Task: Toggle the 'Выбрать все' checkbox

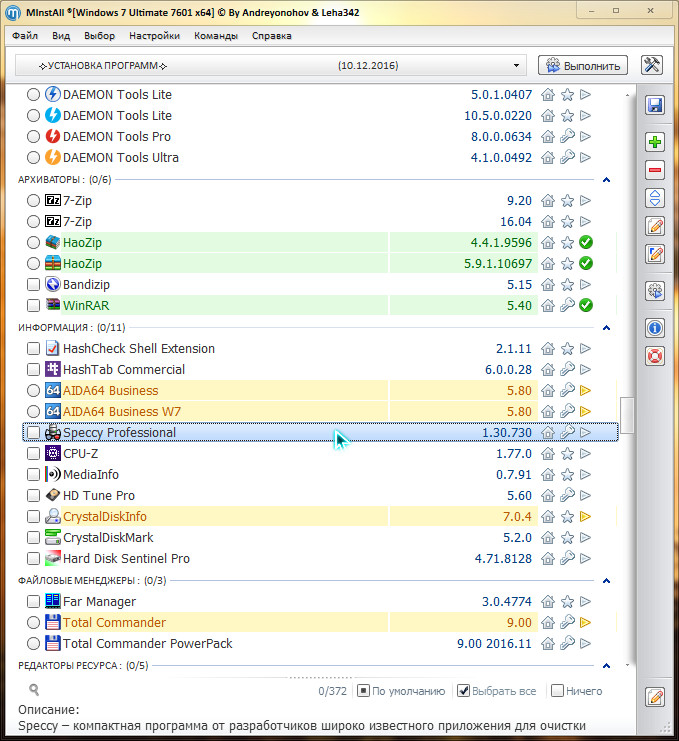Action: 464,691
